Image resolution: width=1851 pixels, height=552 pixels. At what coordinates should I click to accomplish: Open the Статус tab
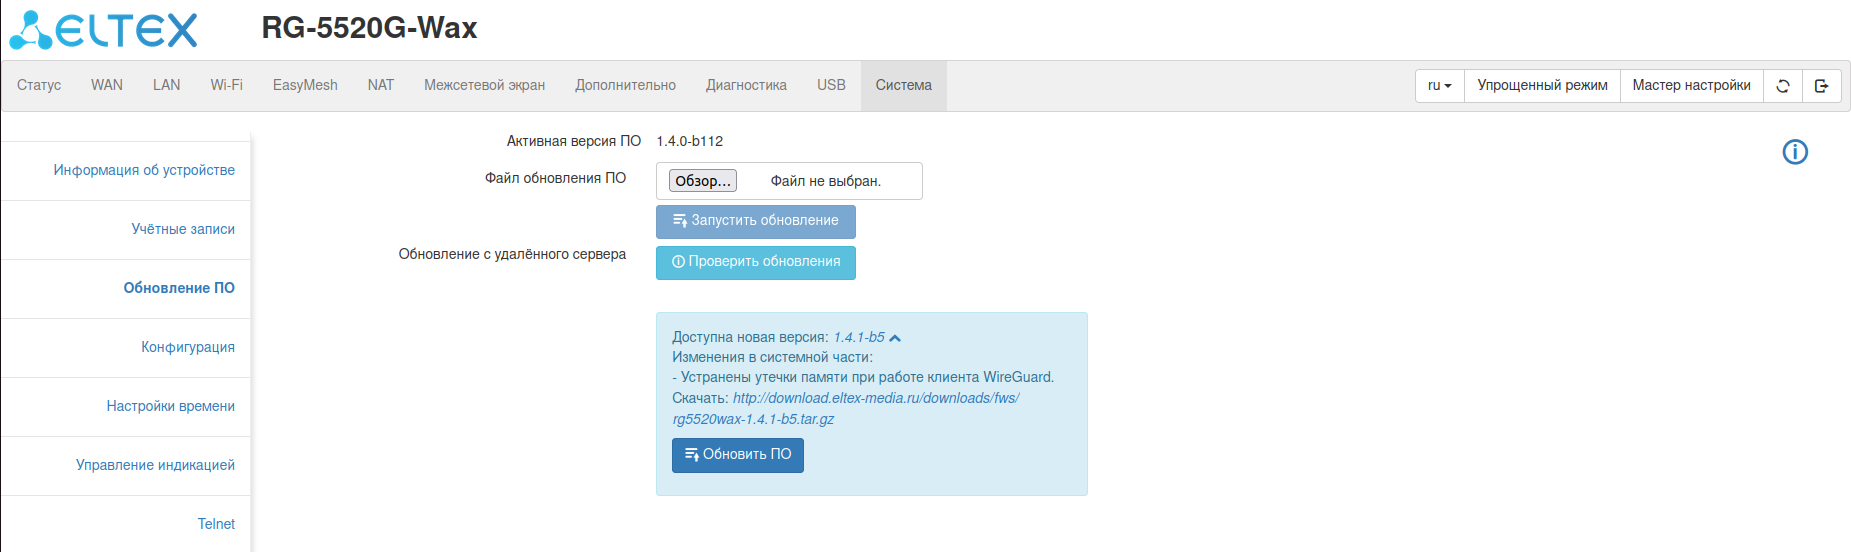(39, 85)
